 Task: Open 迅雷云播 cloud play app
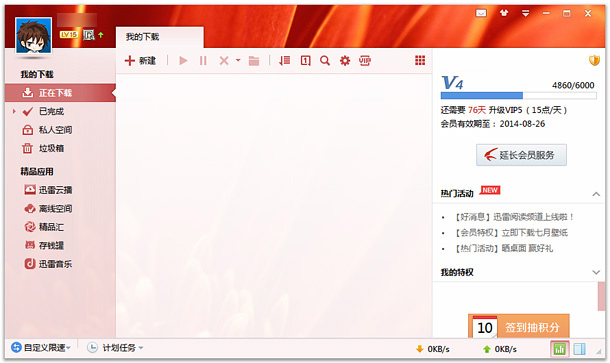(48, 190)
